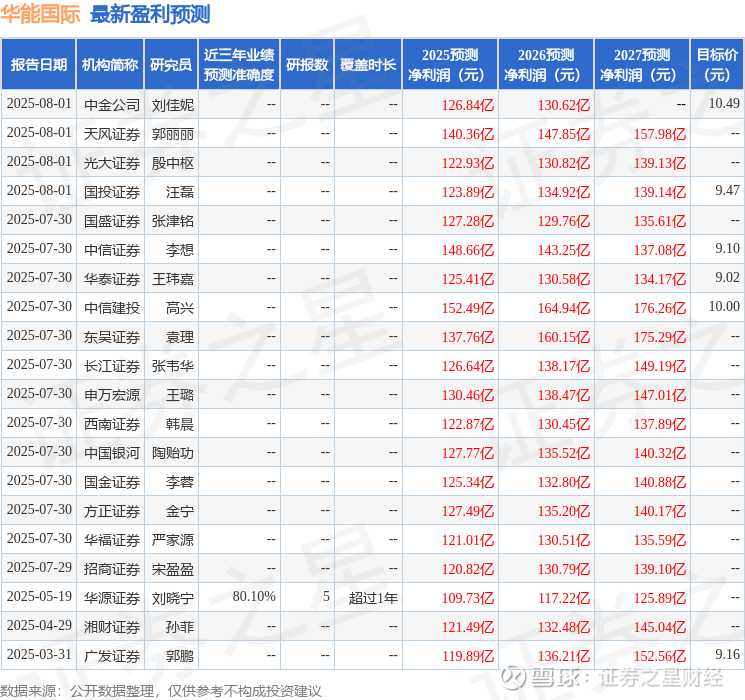Image resolution: width=745 pixels, height=700 pixels.
Task: Click 2027 profit value 176.26亿
Action: pyautogui.click(x=660, y=308)
